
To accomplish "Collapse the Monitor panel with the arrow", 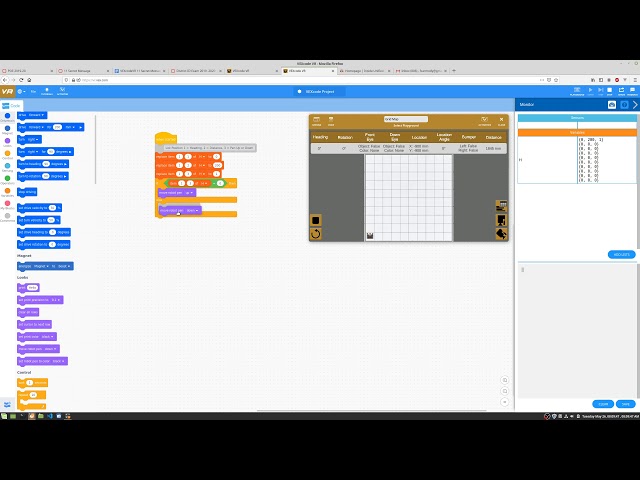I will (635, 105).
